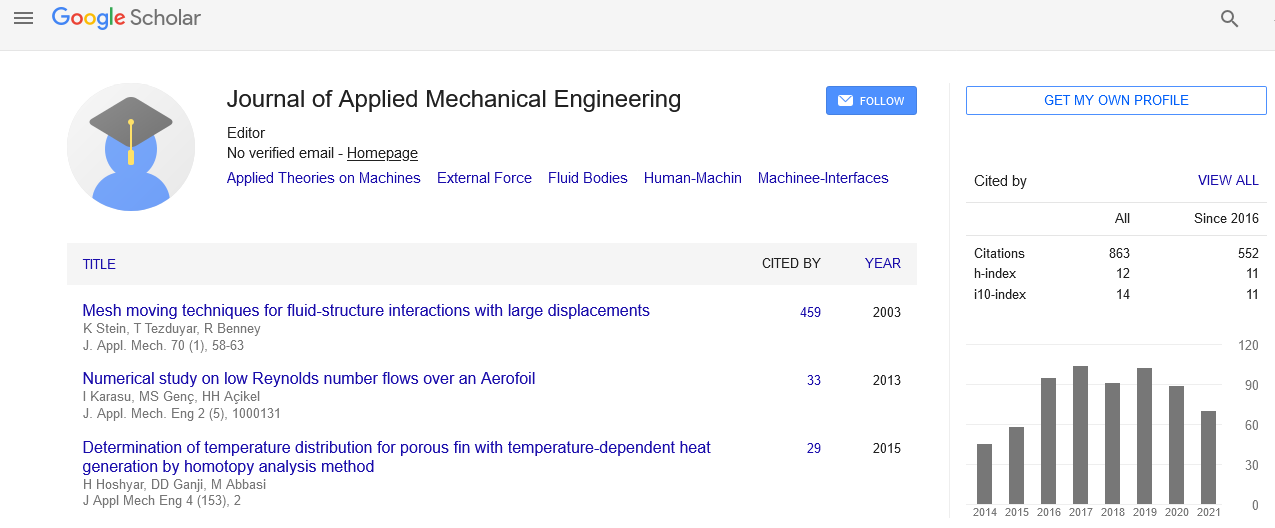The image size is (1275, 528).
Task: Click the Google Scholar logo
Action: [126, 18]
